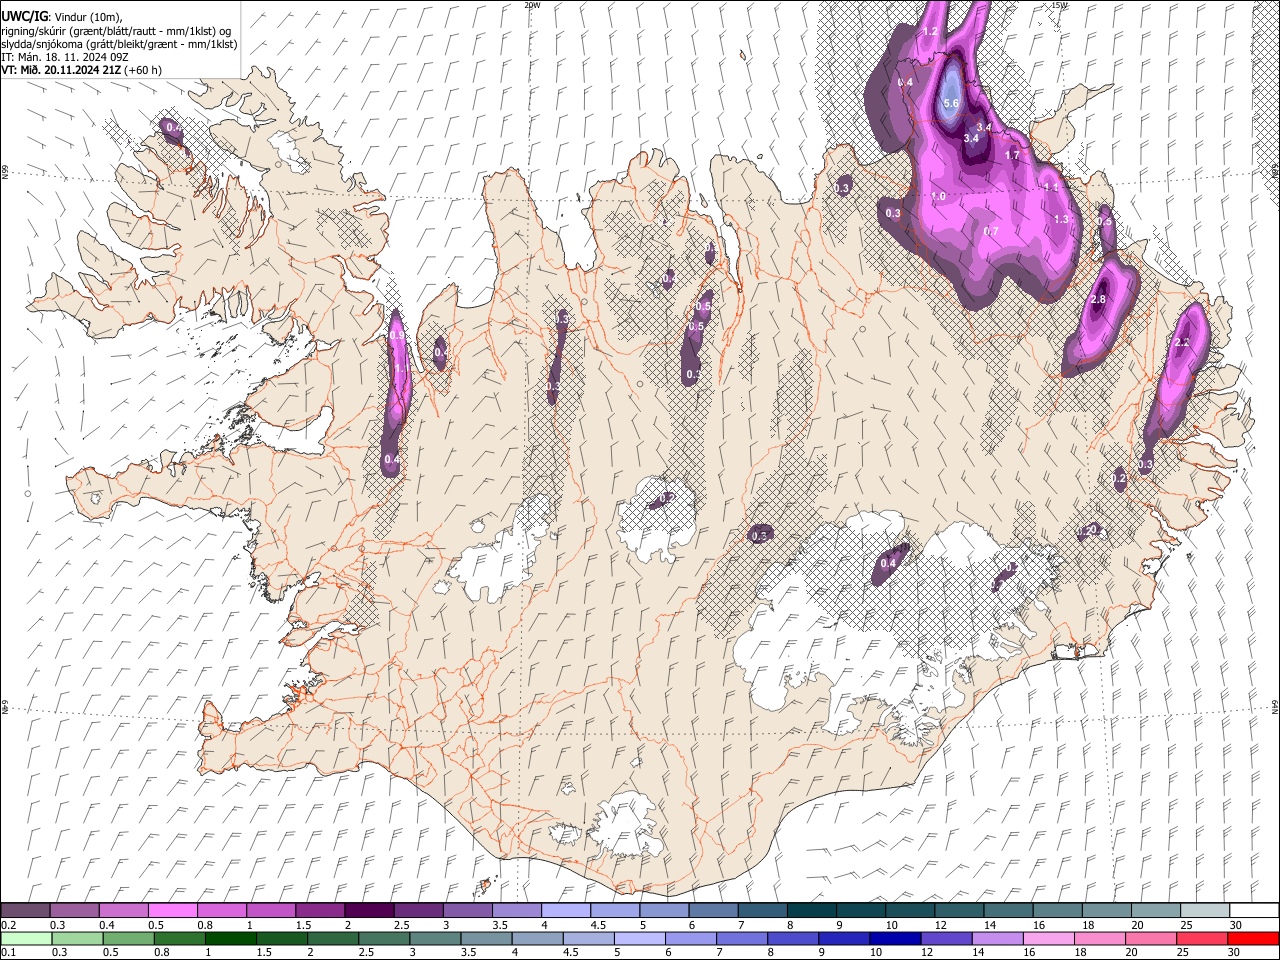The image size is (1280, 960).
Task: Click the (+60 h) forecast offset text
Action: (143, 70)
